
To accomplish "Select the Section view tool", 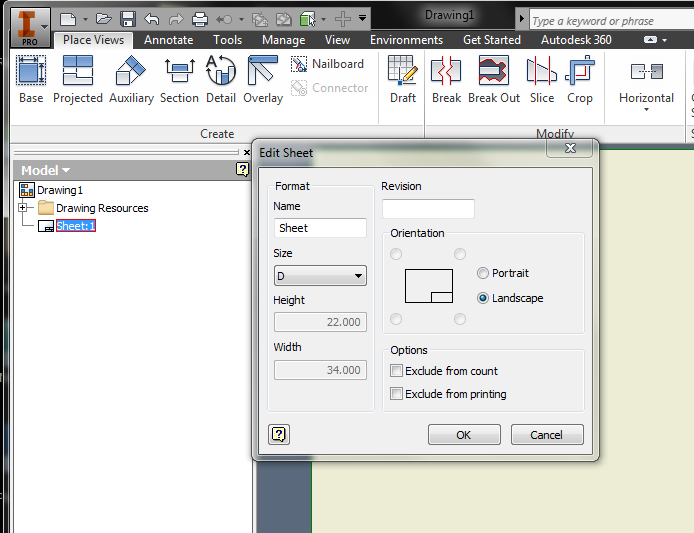I will pos(179,80).
